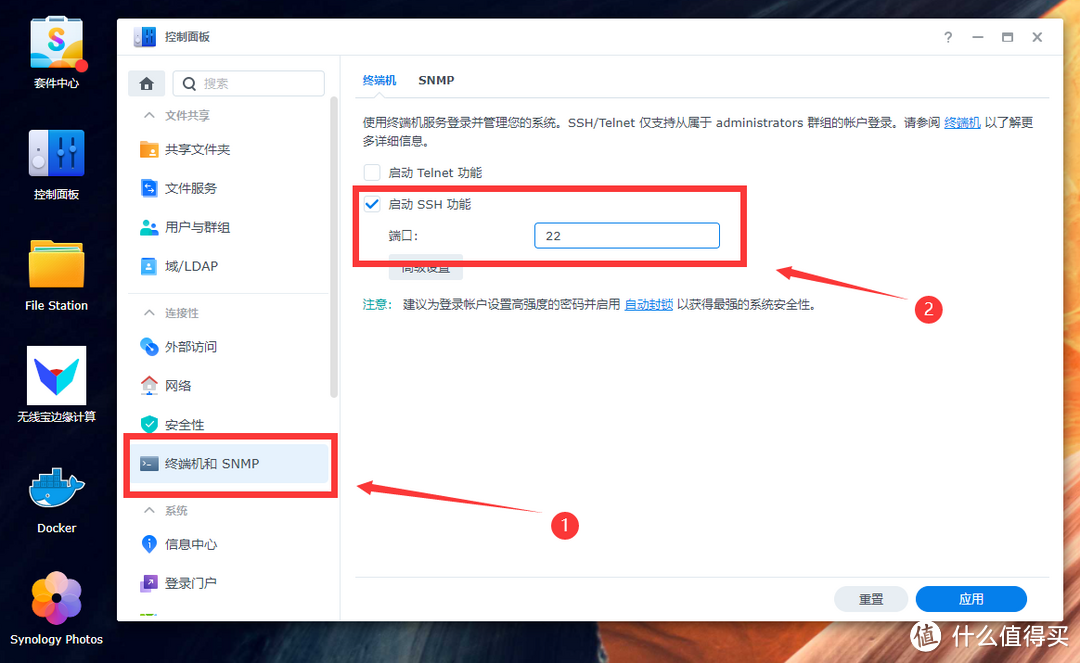The image size is (1080, 663).
Task: Switch to the SNMP tab
Action: click(436, 81)
